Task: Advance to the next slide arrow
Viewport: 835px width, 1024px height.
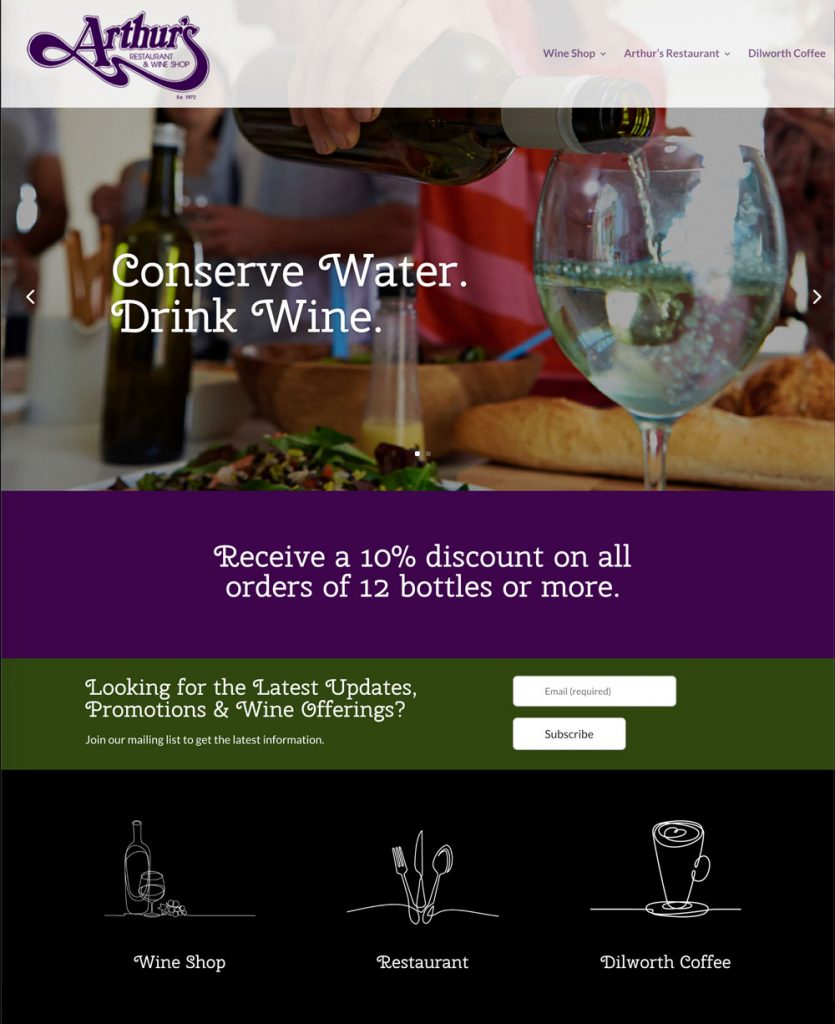Action: (817, 297)
